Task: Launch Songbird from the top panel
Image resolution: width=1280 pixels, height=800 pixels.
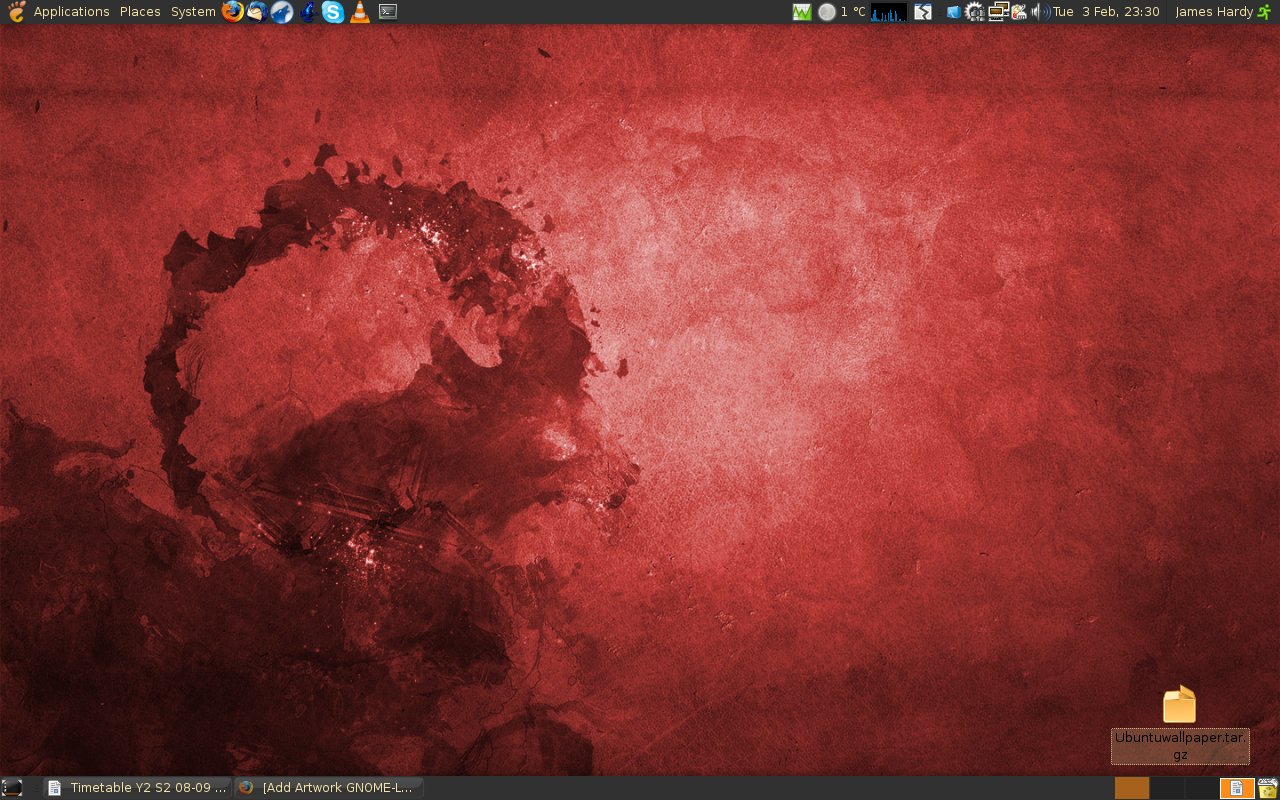Action: pos(282,12)
